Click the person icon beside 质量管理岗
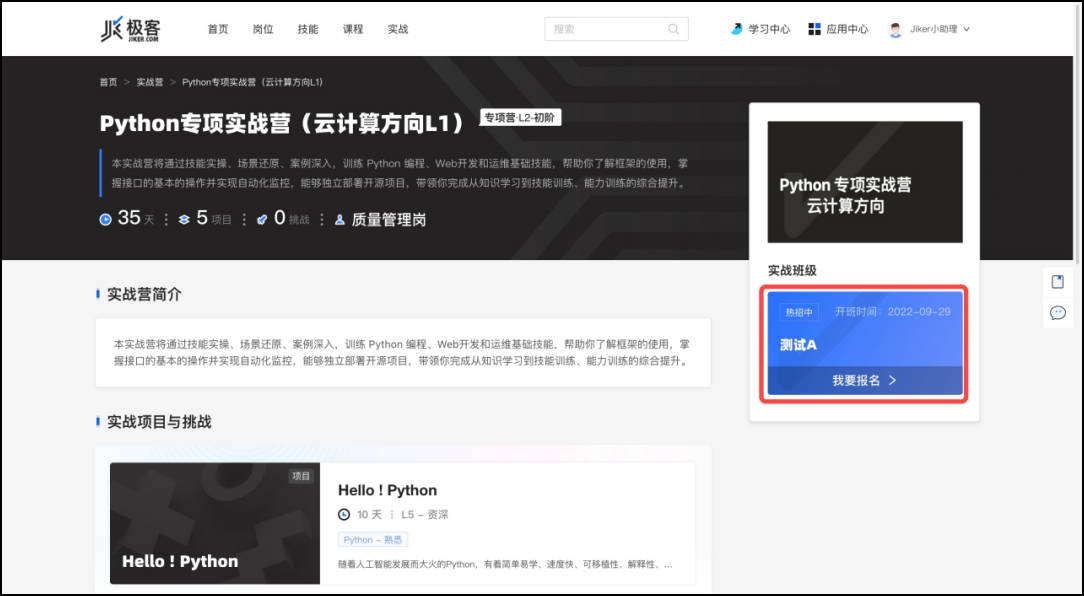Image resolution: width=1084 pixels, height=596 pixels. [x=340, y=219]
